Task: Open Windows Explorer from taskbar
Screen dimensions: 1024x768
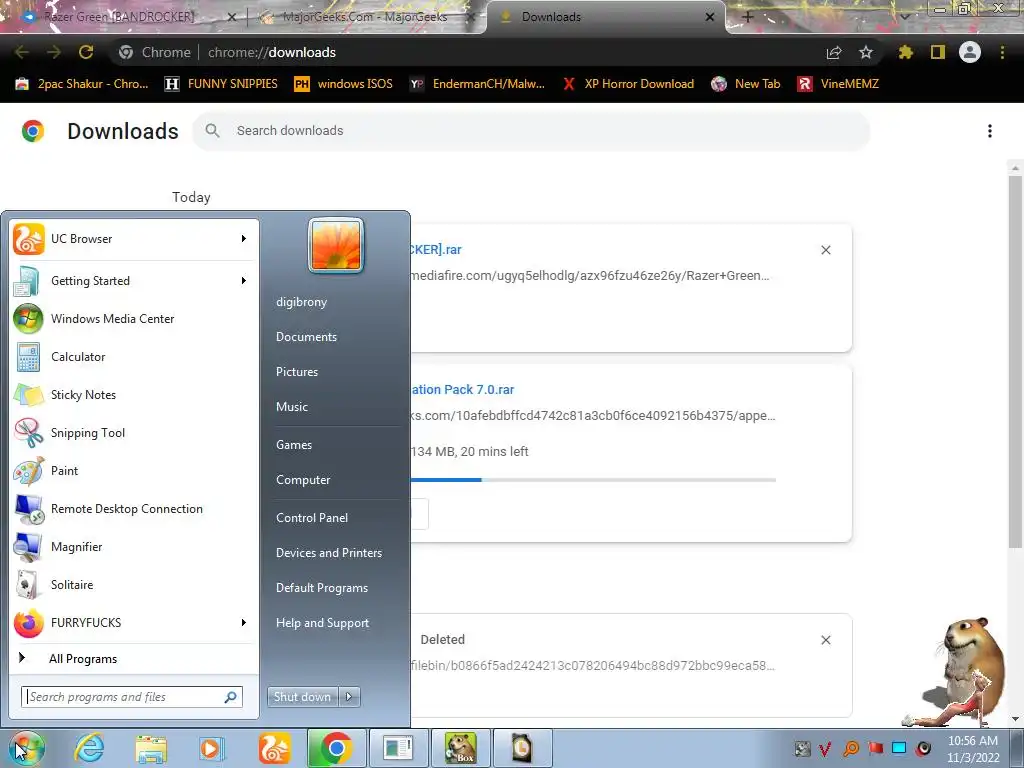Action: pos(151,748)
